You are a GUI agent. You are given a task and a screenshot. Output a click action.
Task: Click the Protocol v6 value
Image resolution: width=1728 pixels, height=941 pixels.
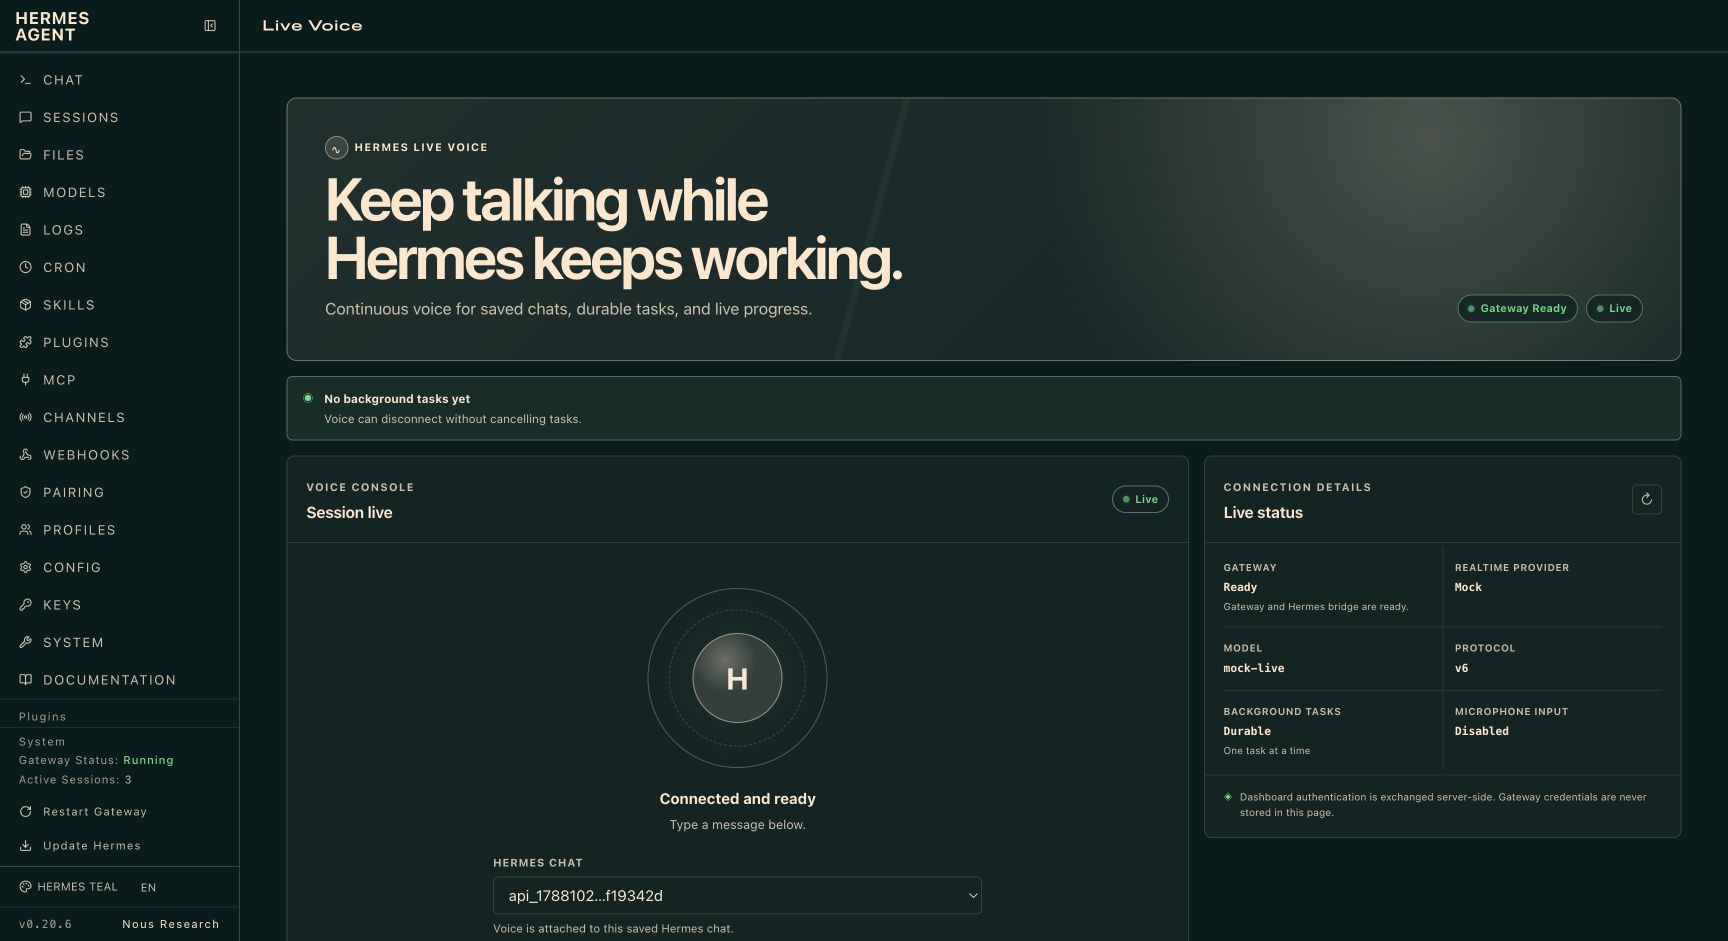point(1461,668)
